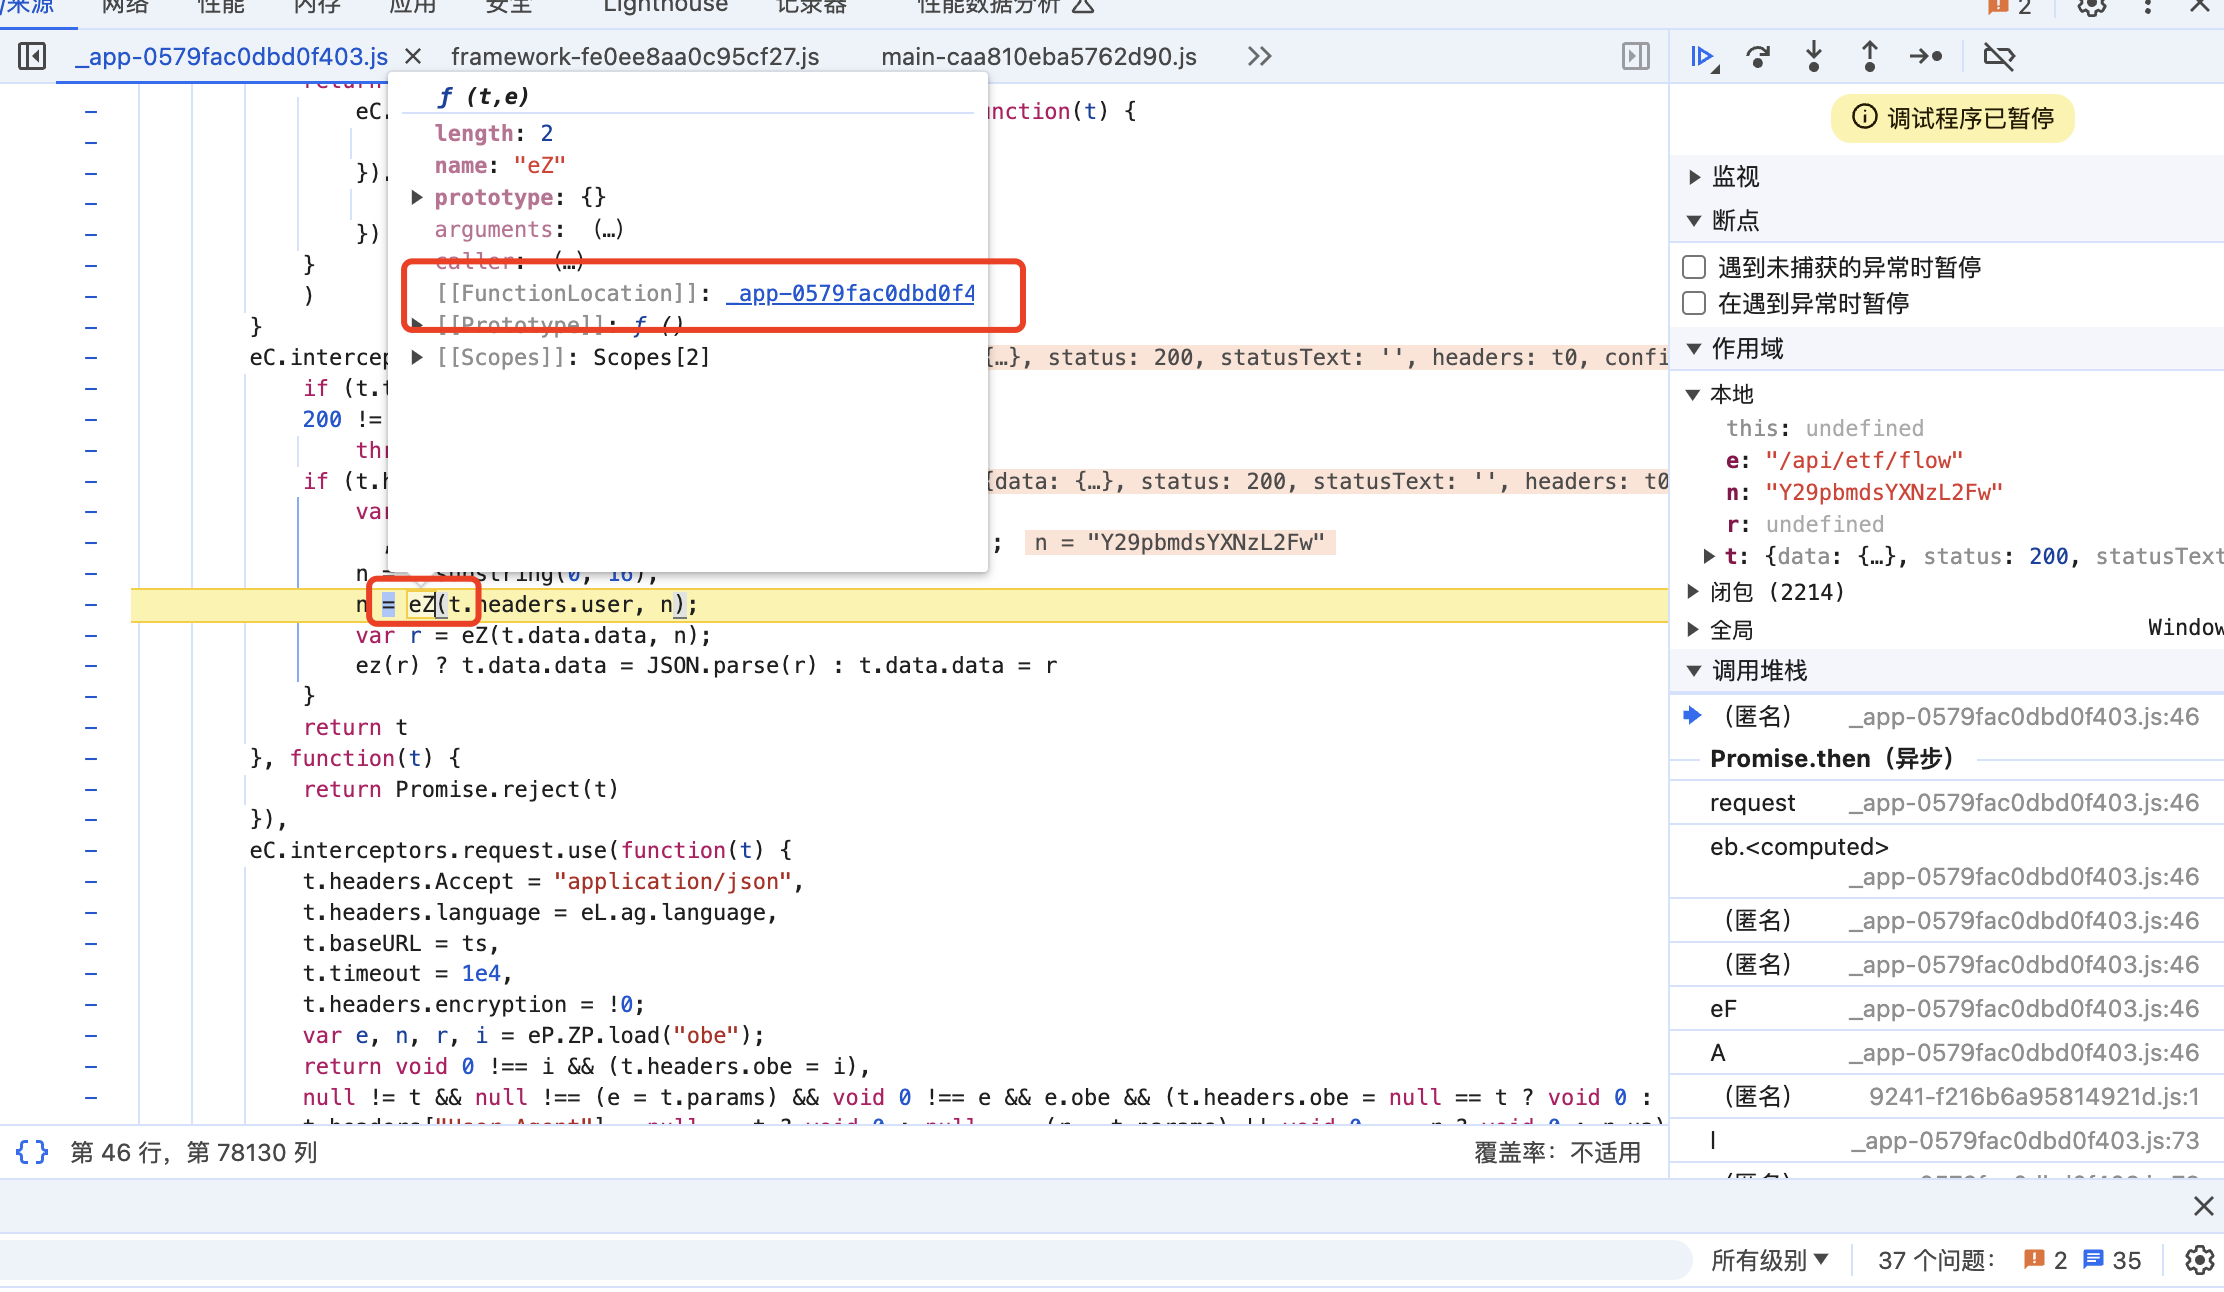Click the info issues count 35

[x=2112, y=1260]
